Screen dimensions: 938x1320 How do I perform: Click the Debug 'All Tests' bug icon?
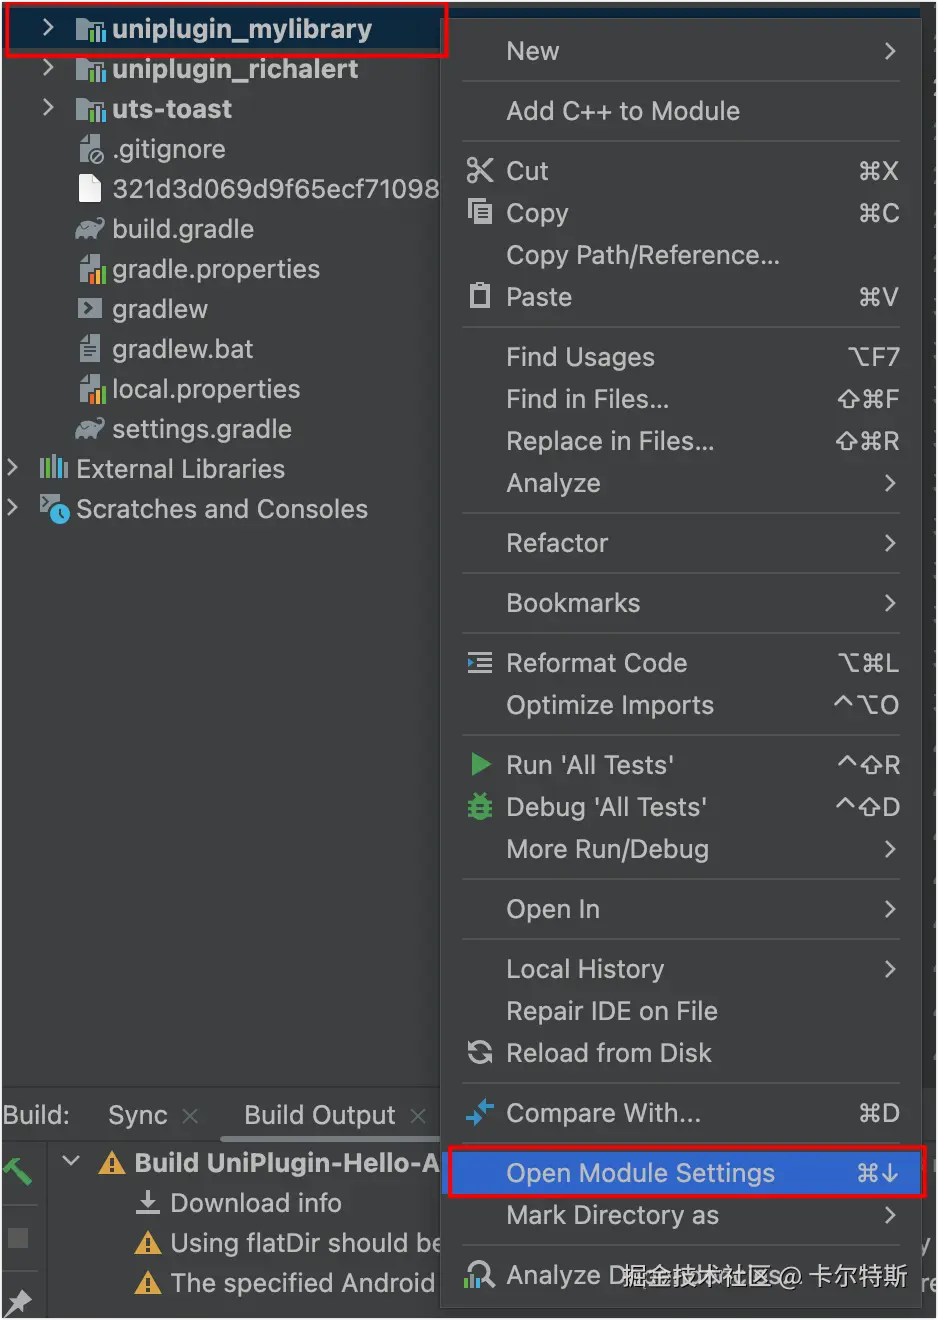coord(480,806)
